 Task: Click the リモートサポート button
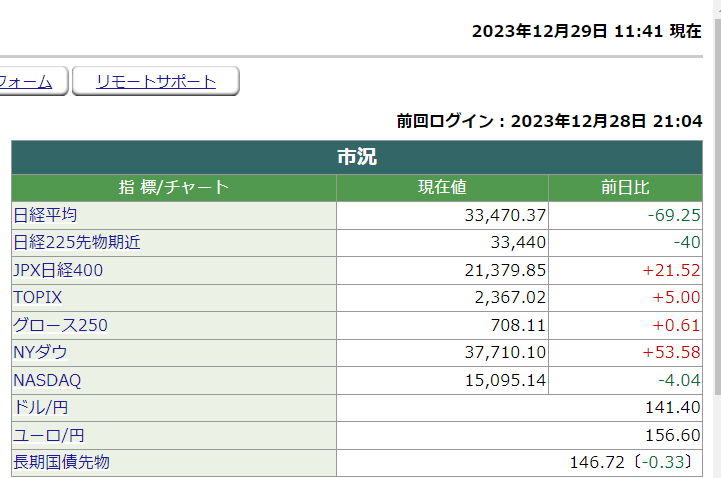coord(156,82)
